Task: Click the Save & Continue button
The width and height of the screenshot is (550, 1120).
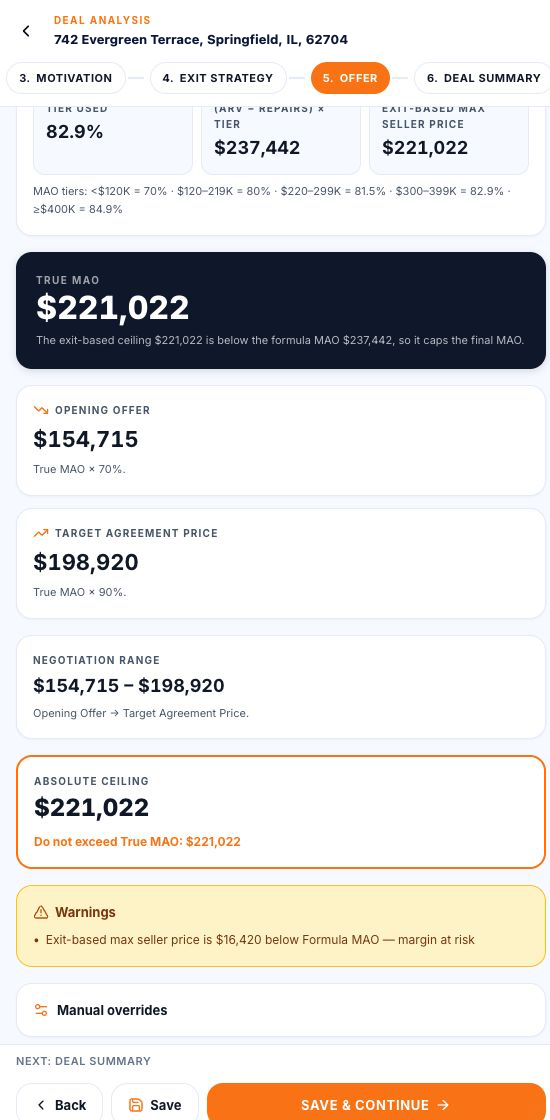Action: point(376,1105)
